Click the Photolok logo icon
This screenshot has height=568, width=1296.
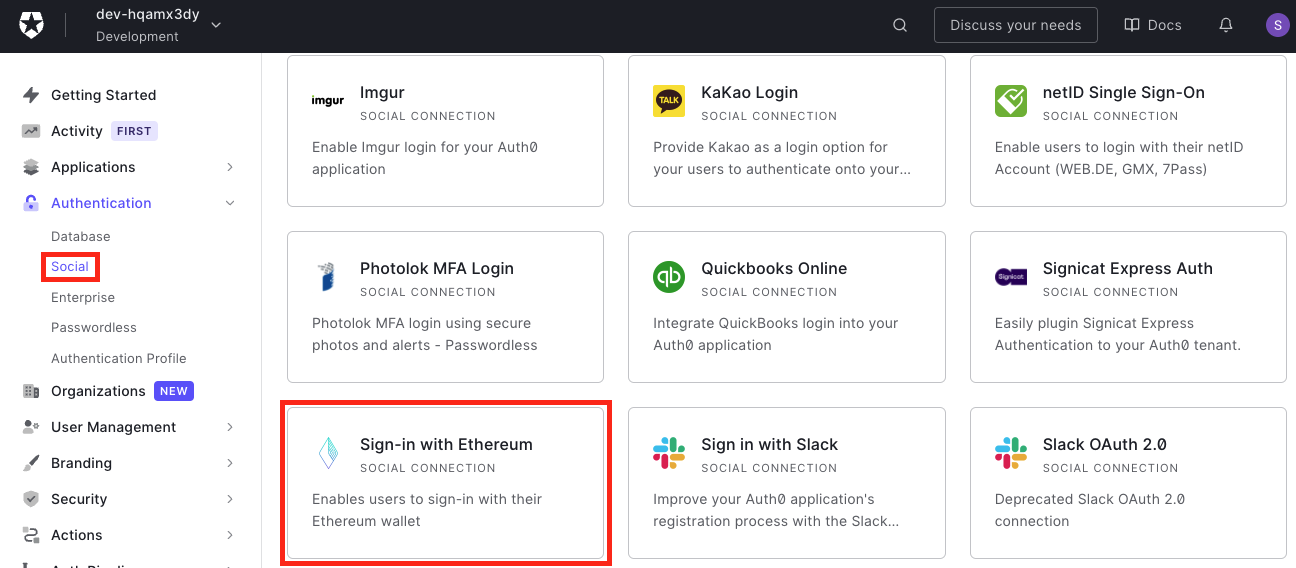tap(328, 277)
